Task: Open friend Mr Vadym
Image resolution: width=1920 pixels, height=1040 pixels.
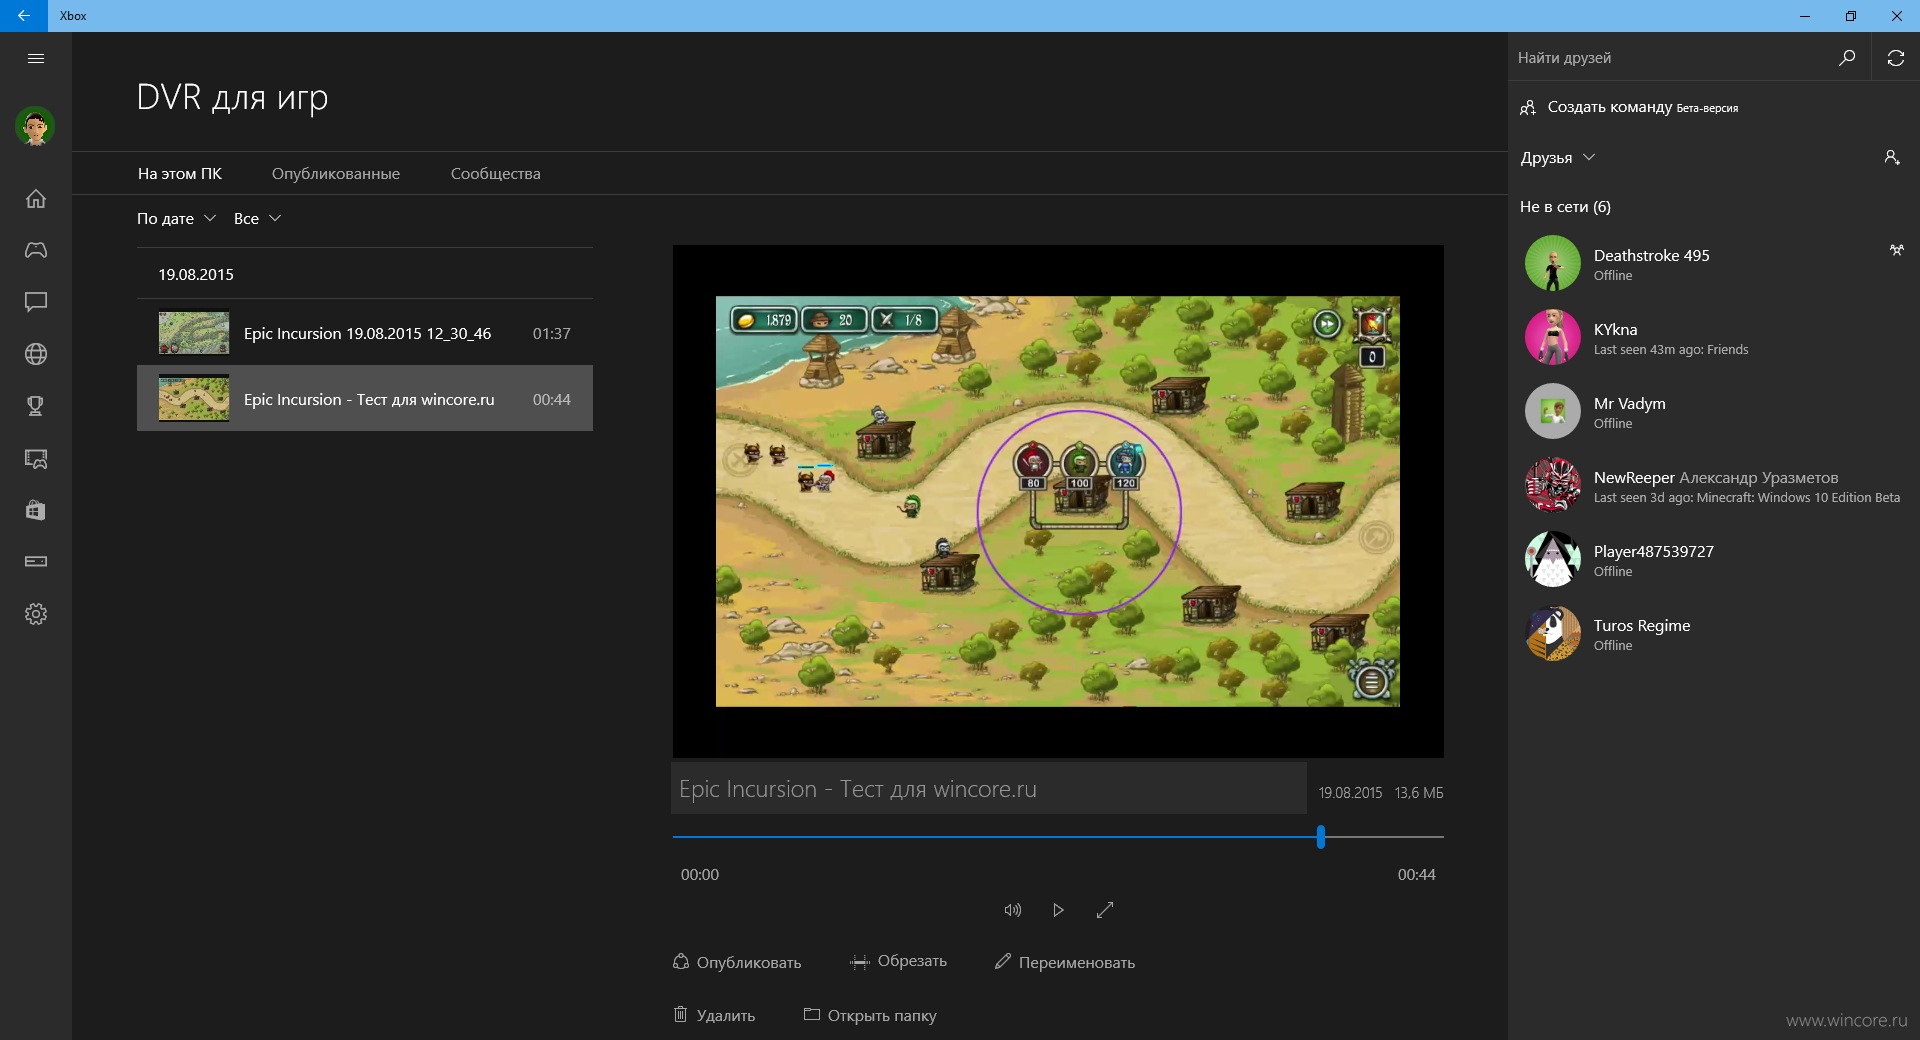Action: [1714, 412]
